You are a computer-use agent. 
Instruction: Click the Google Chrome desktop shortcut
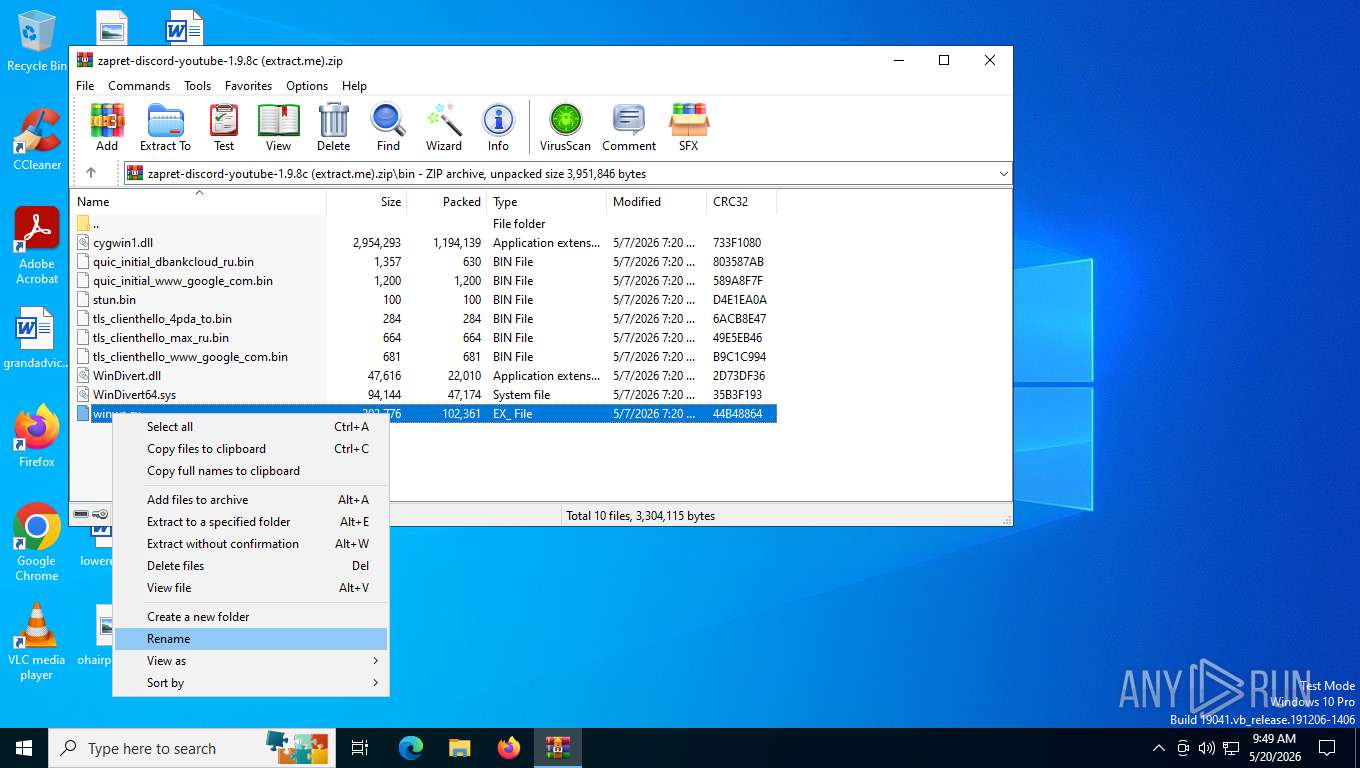tap(37, 542)
